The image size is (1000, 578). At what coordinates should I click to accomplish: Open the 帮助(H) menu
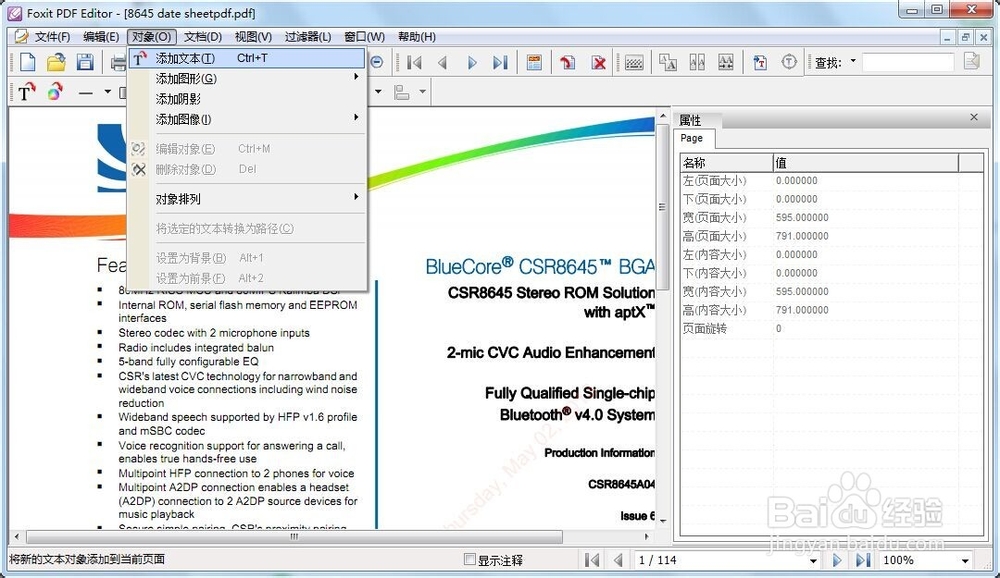(416, 37)
